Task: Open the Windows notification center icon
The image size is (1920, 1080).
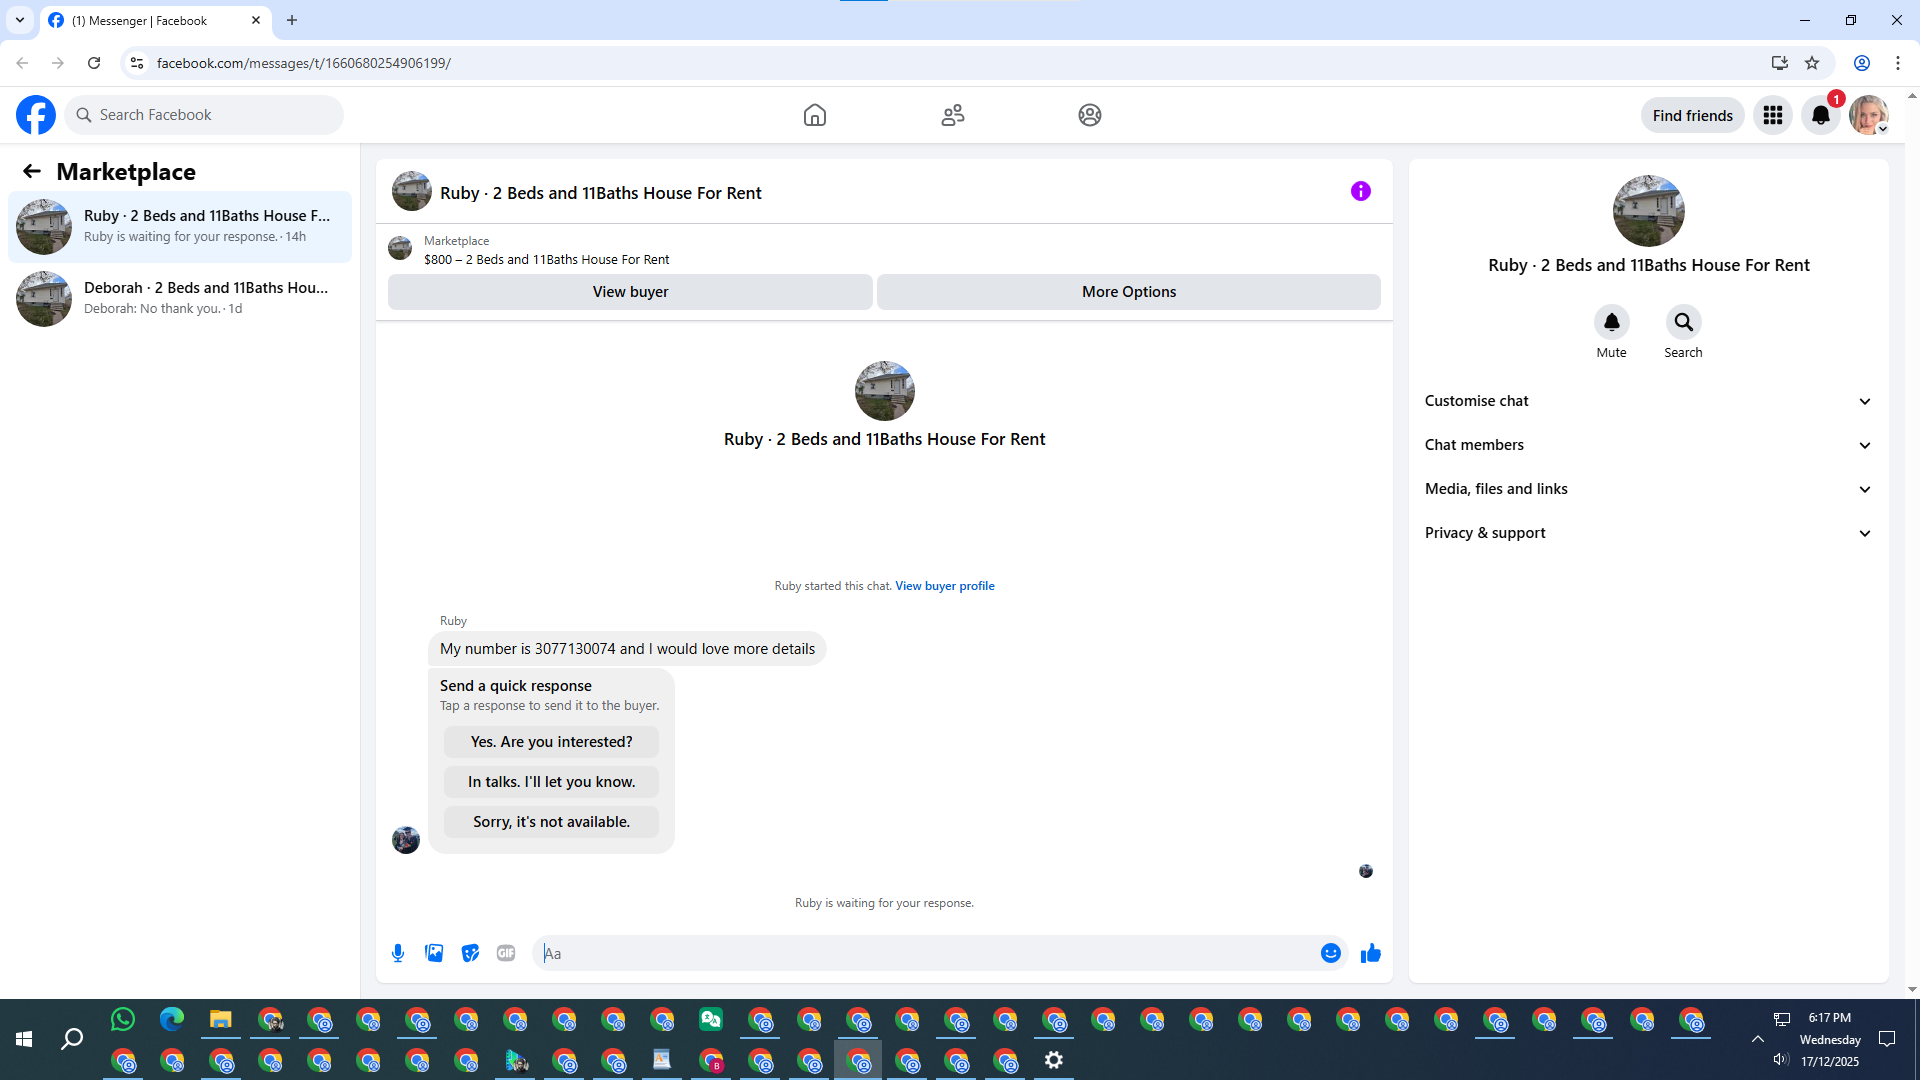Action: (x=1887, y=1039)
